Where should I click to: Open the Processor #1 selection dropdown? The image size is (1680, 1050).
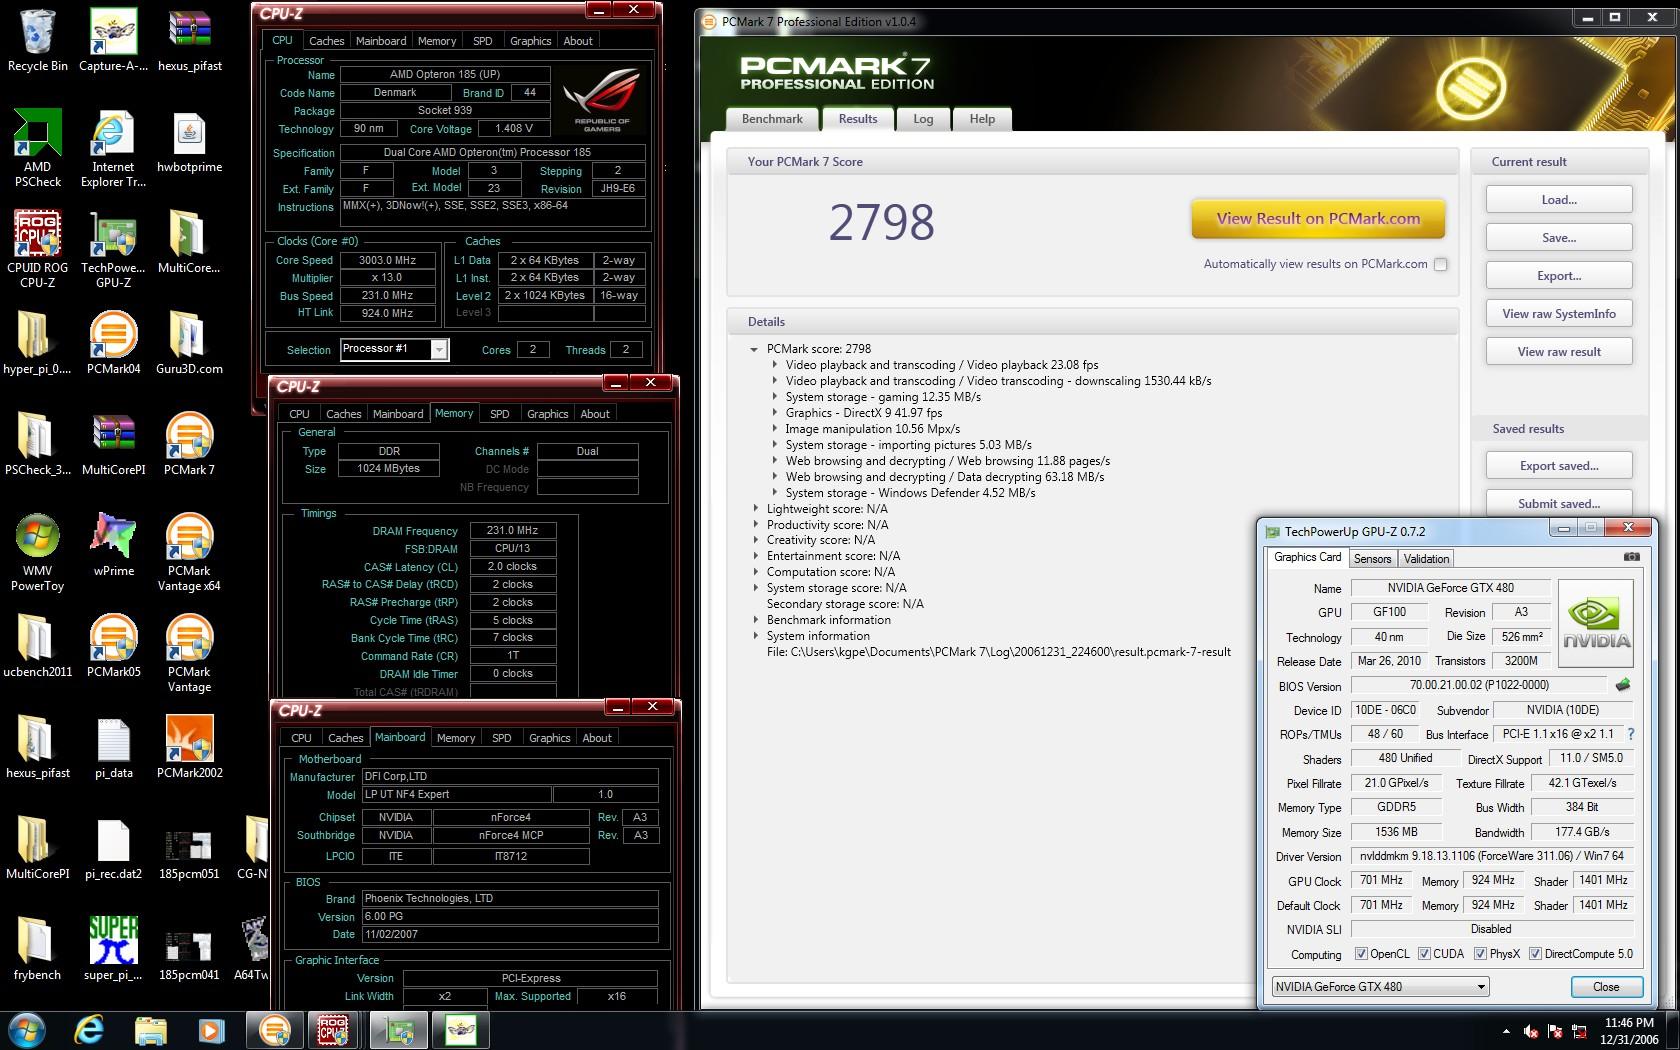click(x=438, y=349)
